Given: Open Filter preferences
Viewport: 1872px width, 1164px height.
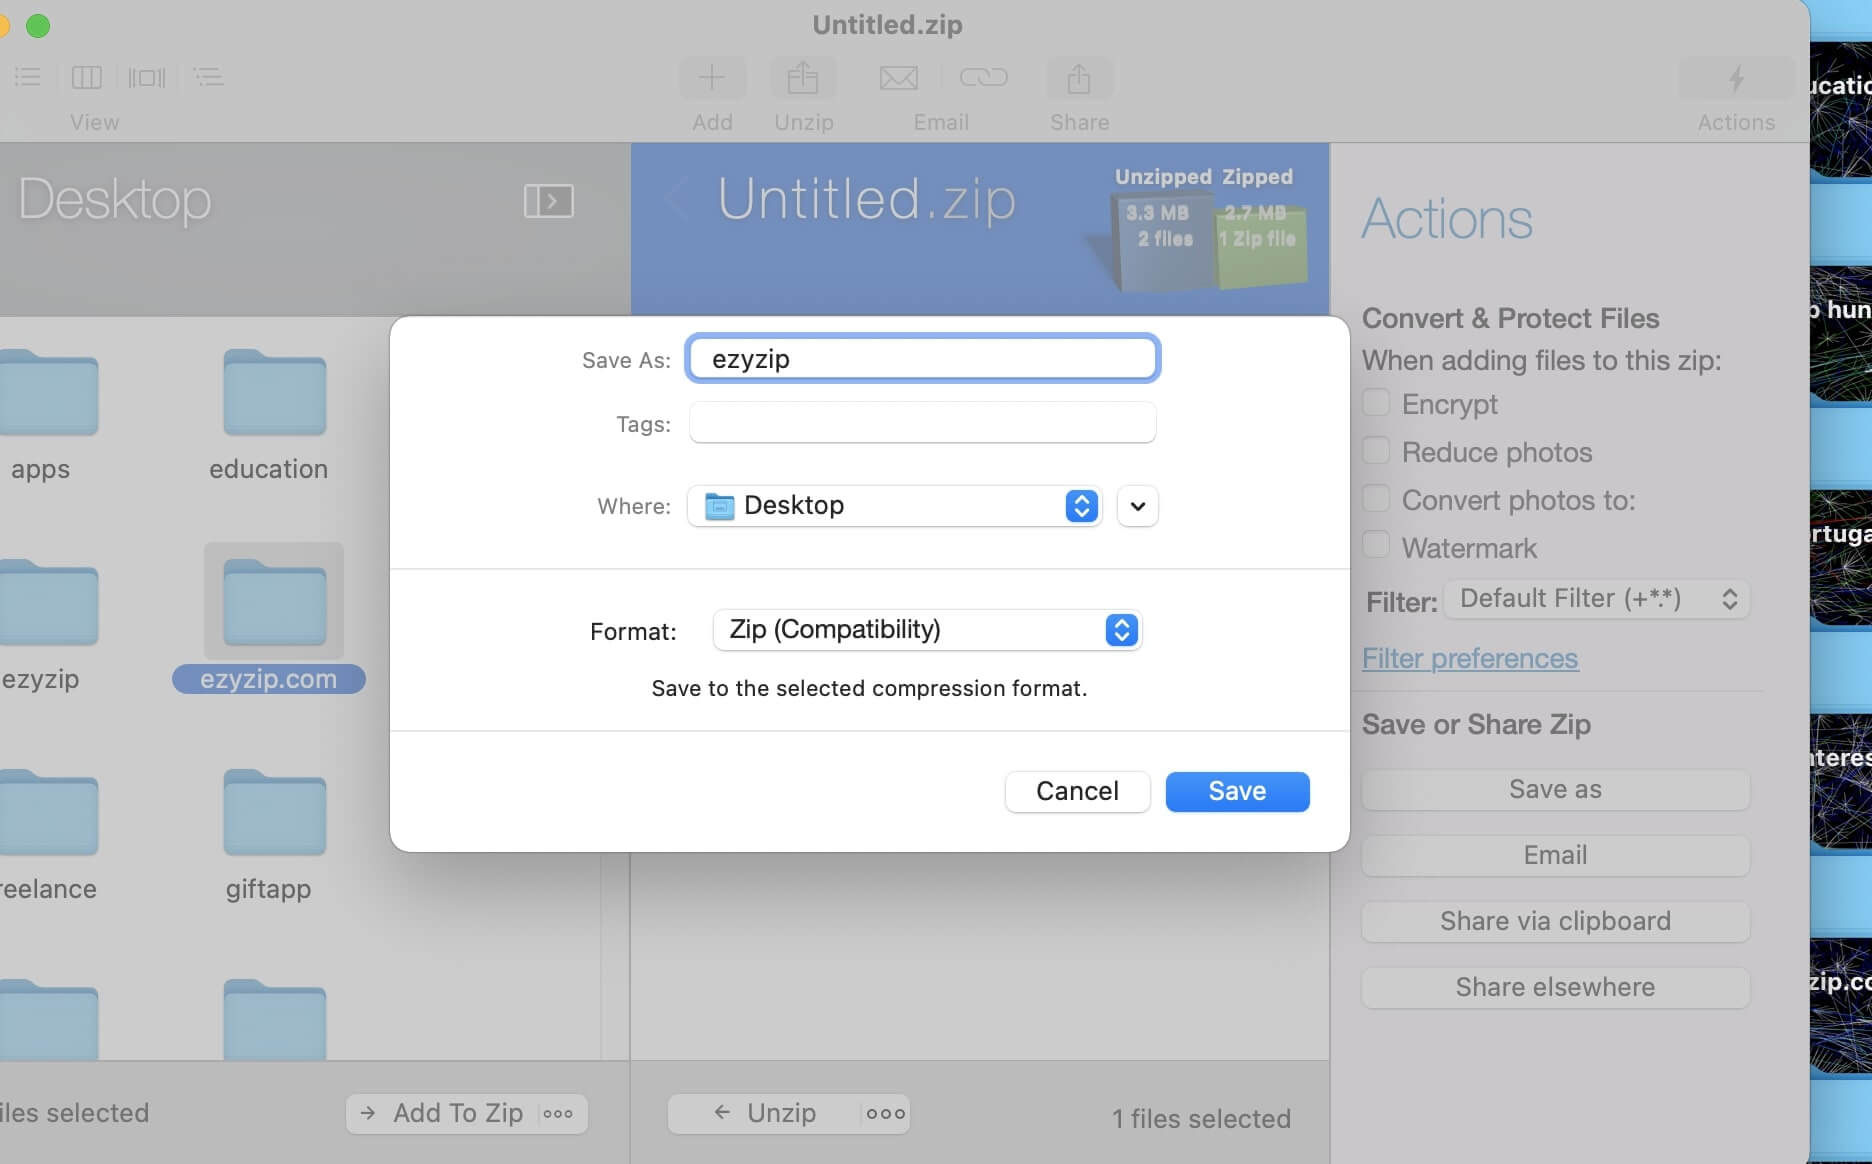Looking at the screenshot, I should [1470, 658].
